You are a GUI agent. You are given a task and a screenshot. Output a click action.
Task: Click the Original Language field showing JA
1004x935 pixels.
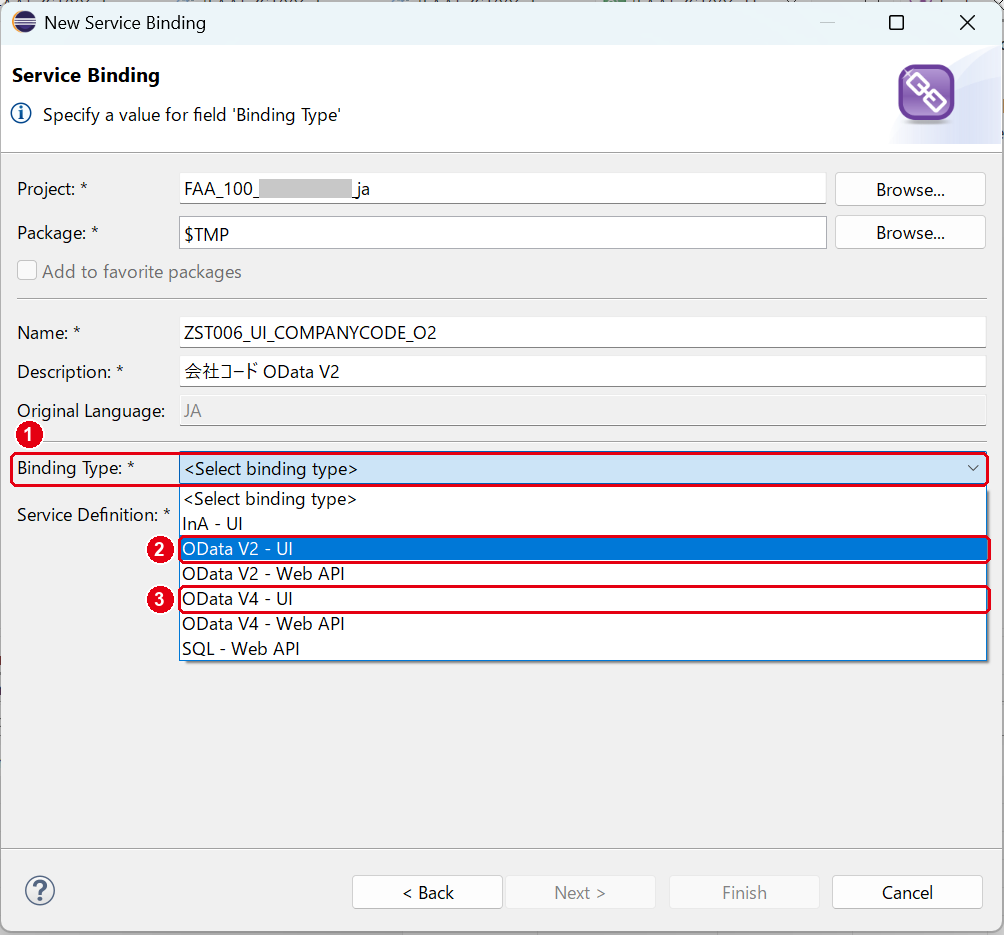click(x=583, y=411)
